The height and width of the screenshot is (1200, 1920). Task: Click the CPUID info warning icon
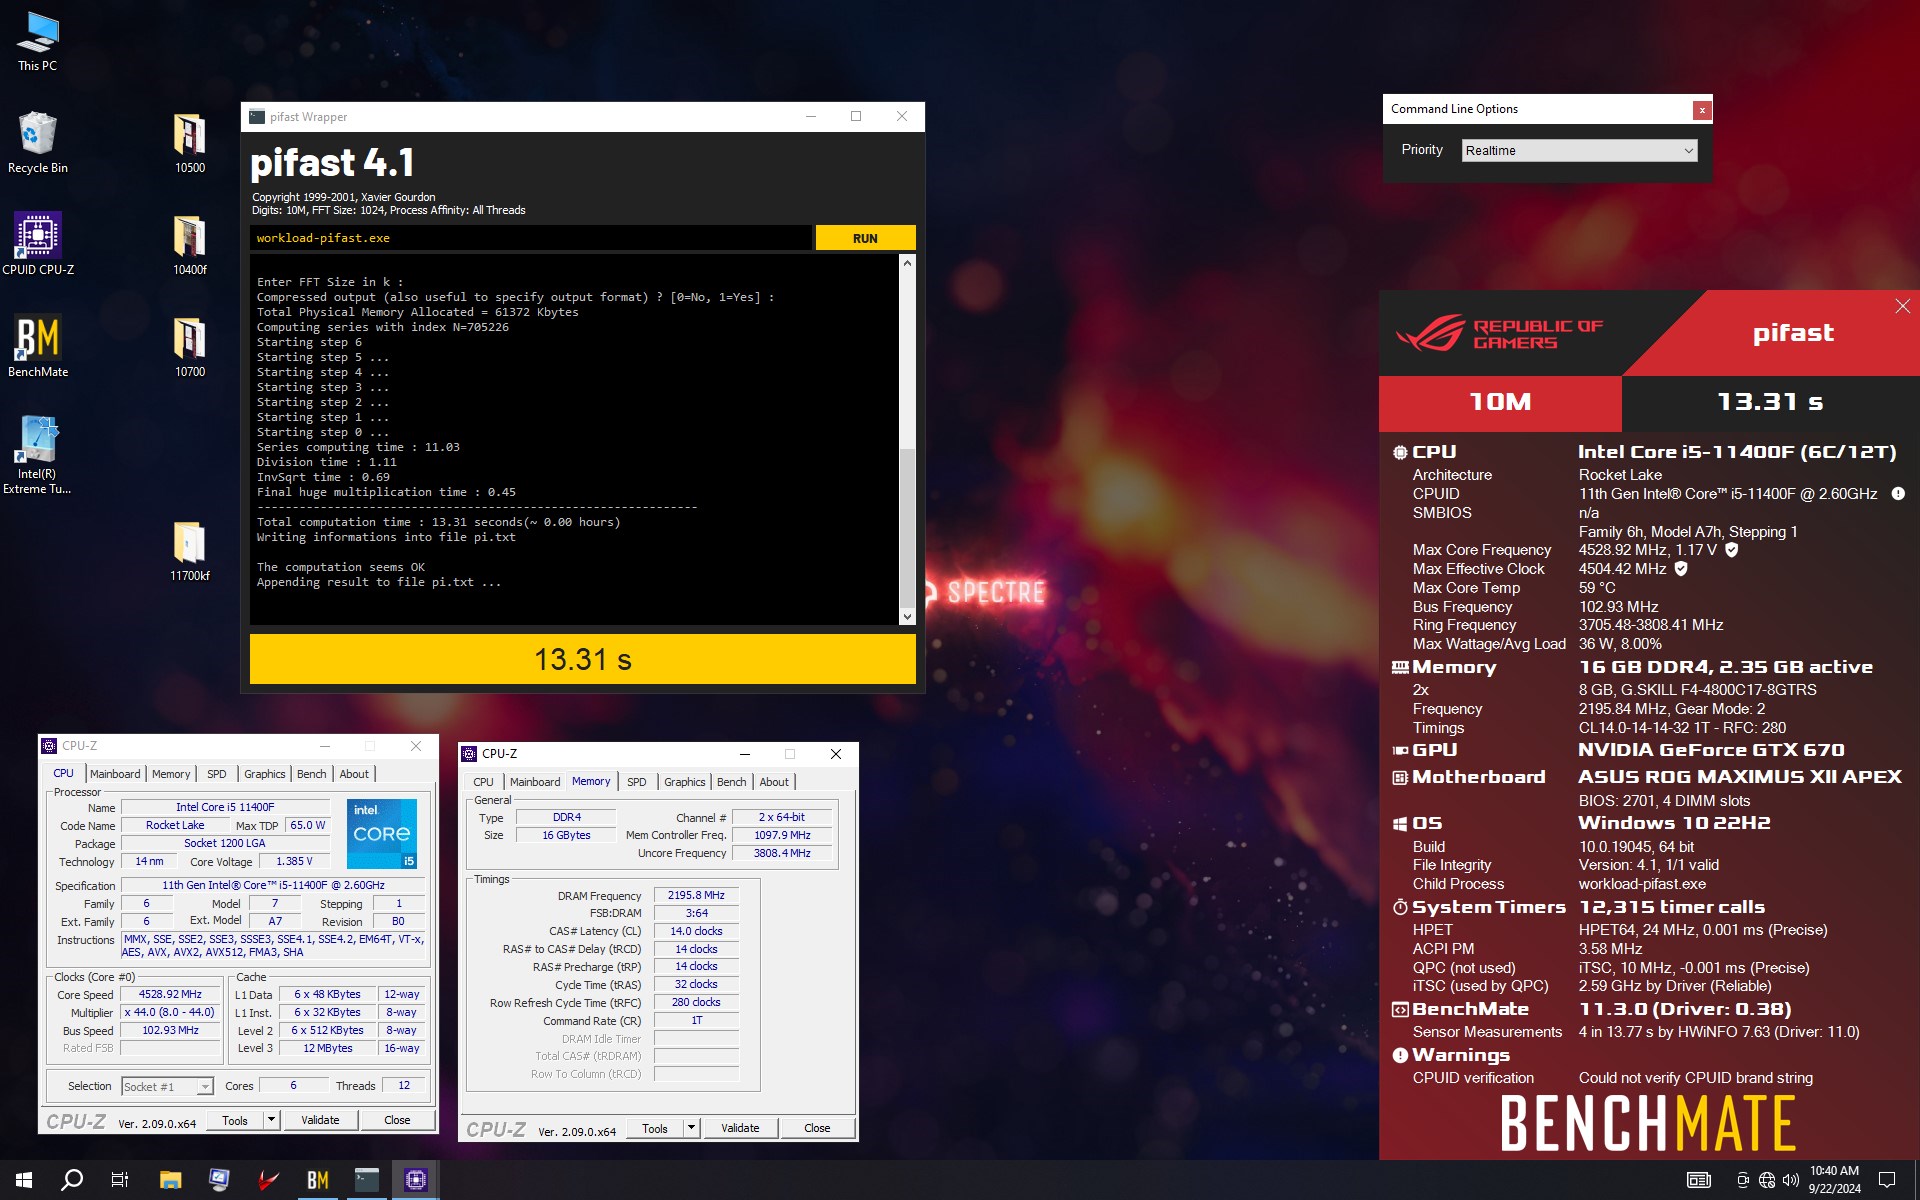(x=1898, y=494)
